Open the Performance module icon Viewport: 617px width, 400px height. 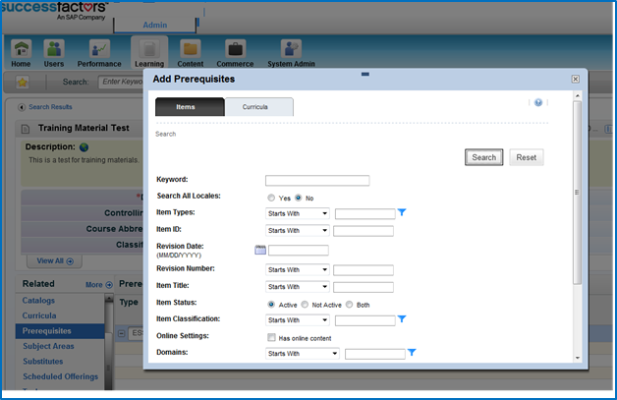point(99,49)
